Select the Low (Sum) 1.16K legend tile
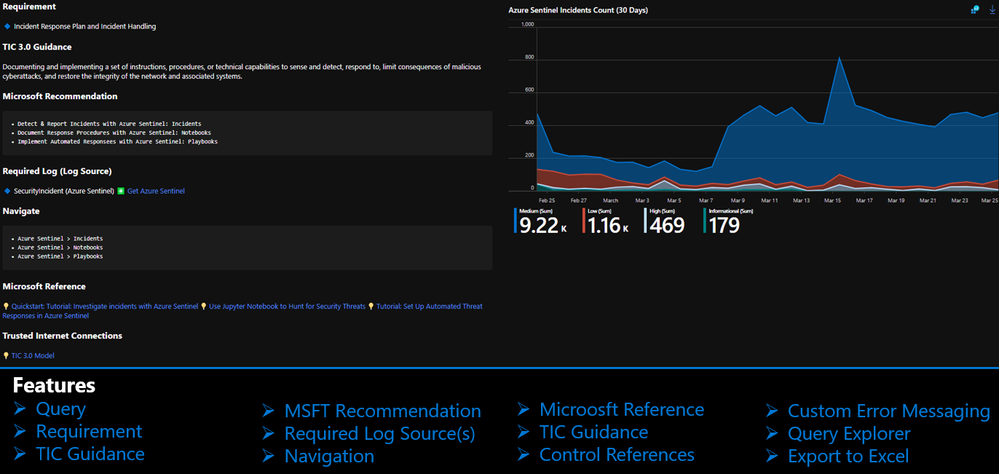 606,221
